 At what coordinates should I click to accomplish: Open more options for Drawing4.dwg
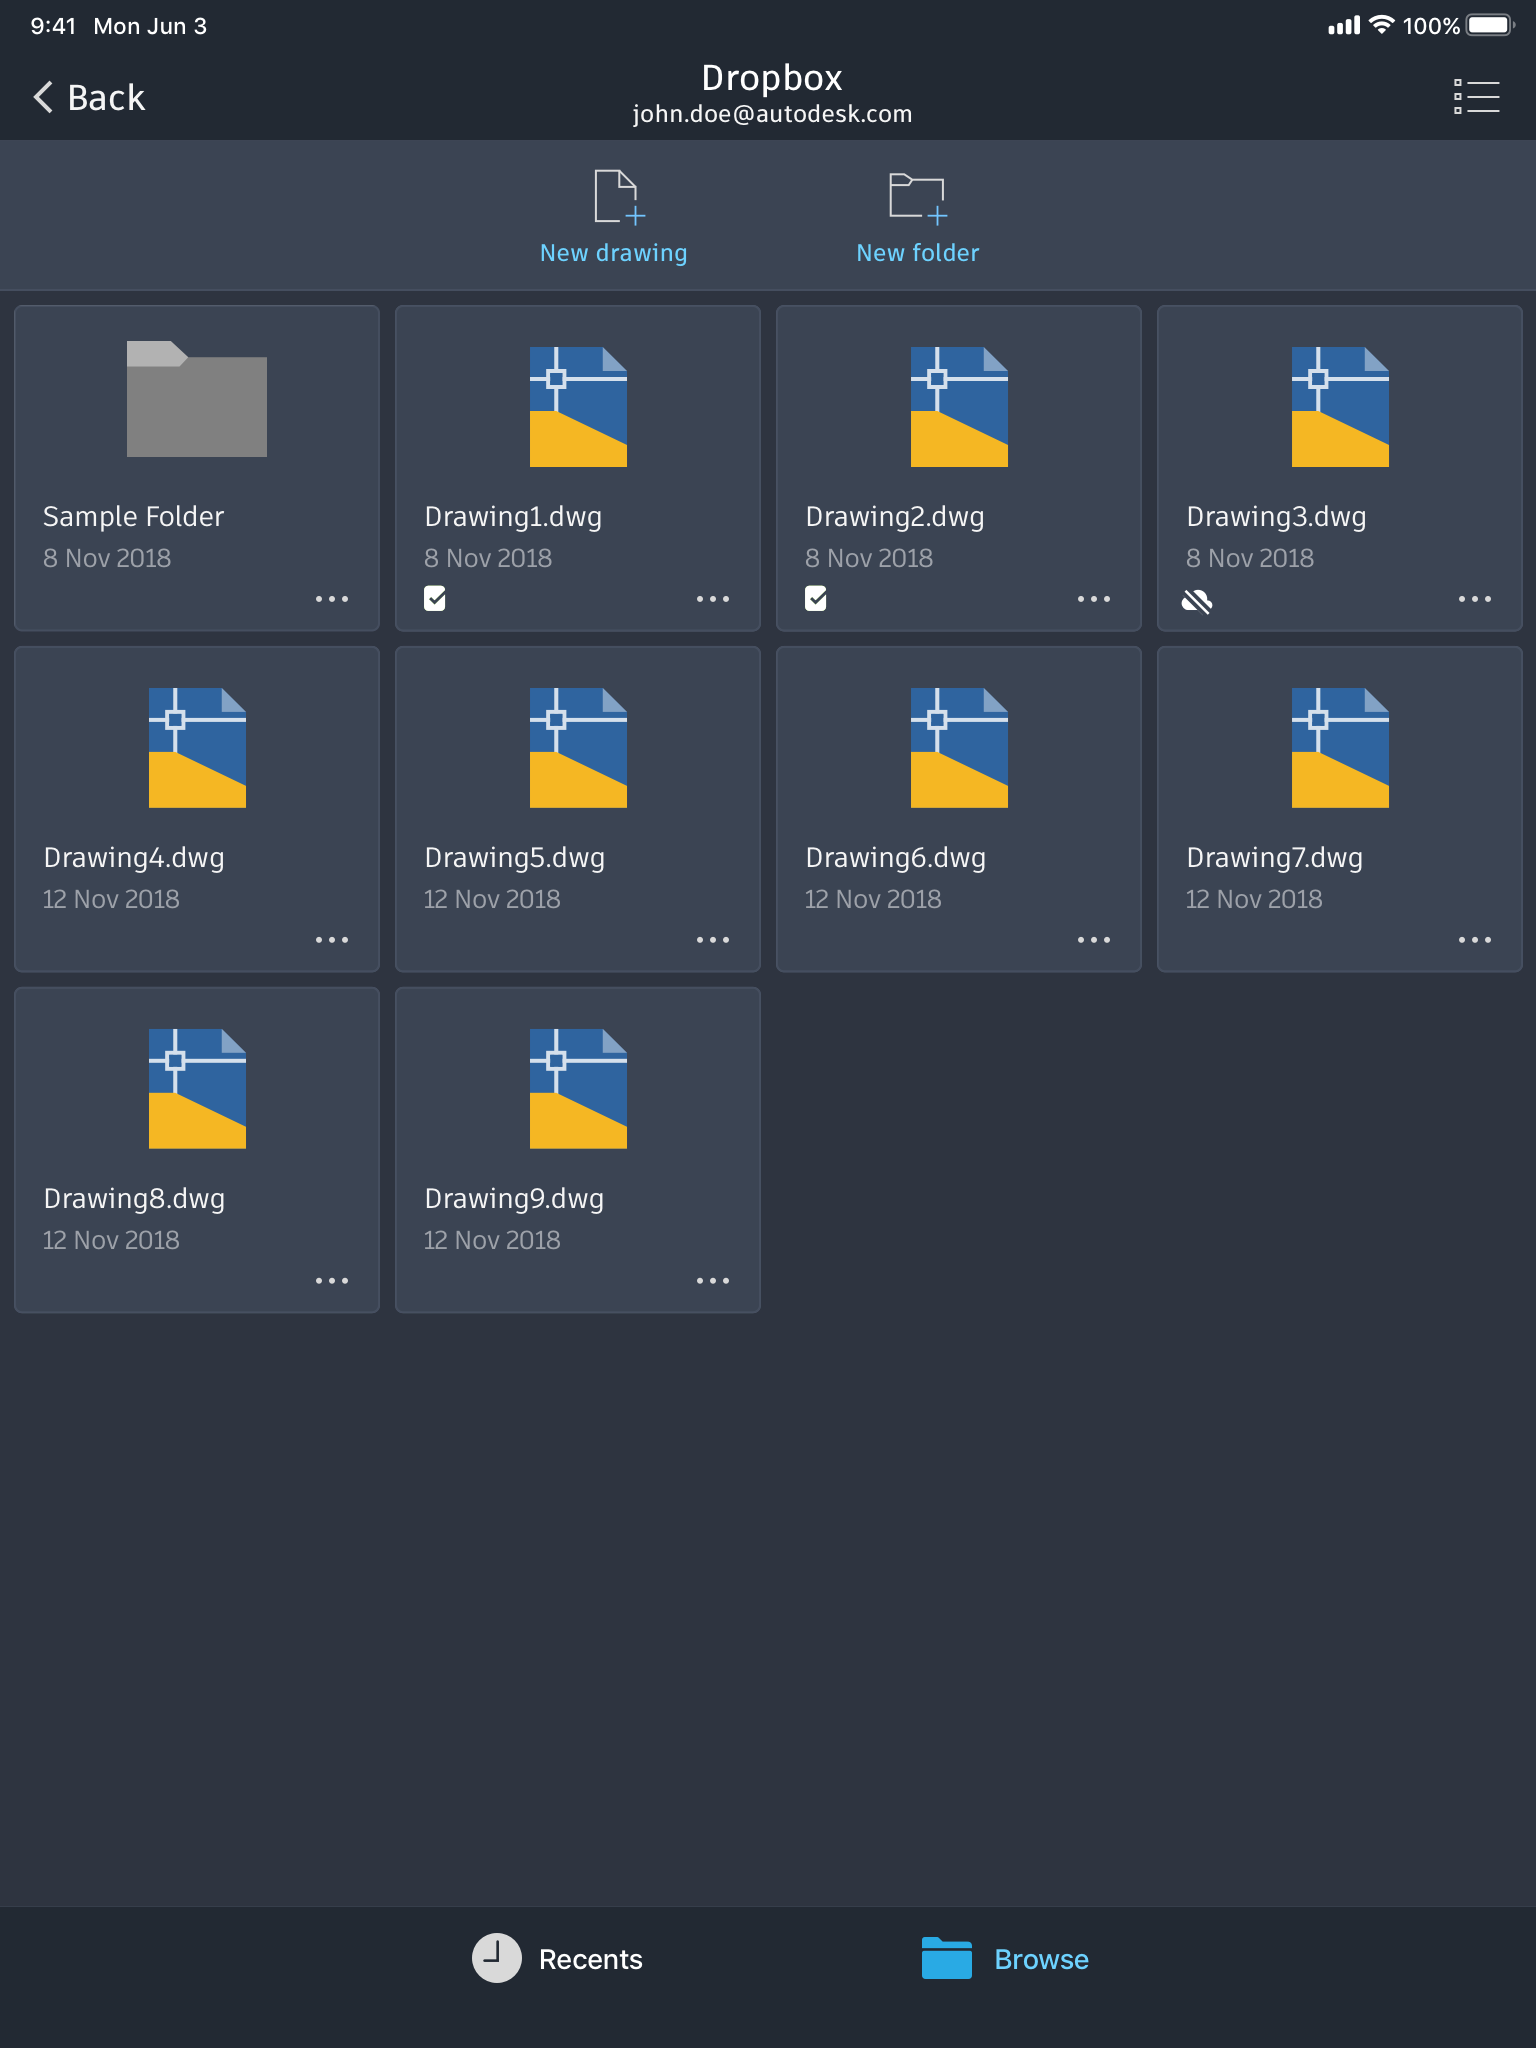pos(332,940)
